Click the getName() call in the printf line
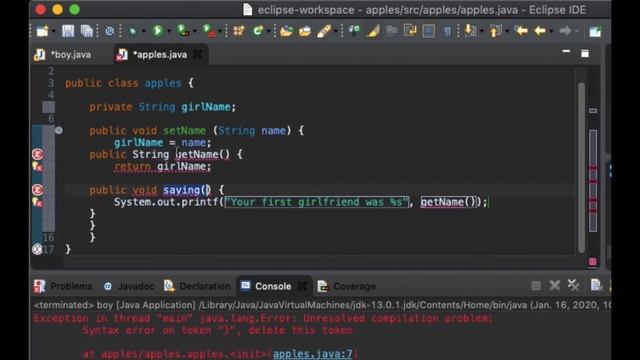Viewport: 640px width, 360px height. [x=448, y=202]
